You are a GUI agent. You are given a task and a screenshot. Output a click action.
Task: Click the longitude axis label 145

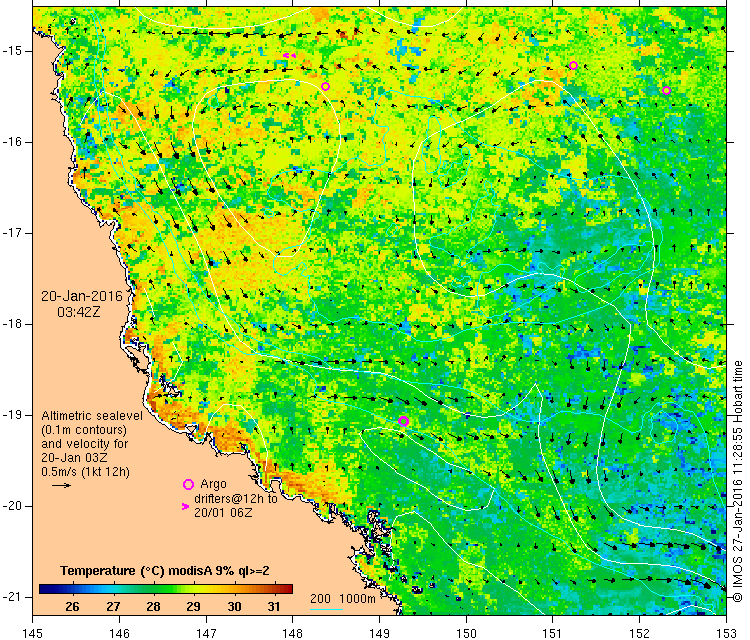(x=33, y=633)
